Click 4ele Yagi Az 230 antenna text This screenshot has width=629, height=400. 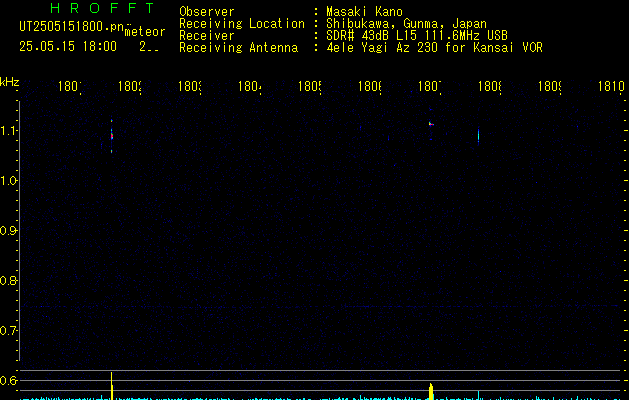[x=434, y=47]
